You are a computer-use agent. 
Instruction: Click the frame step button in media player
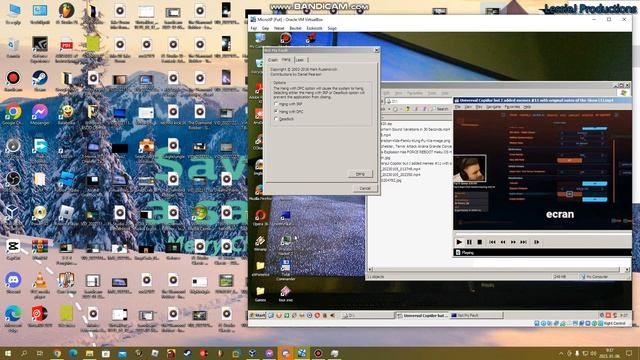pos(536,242)
